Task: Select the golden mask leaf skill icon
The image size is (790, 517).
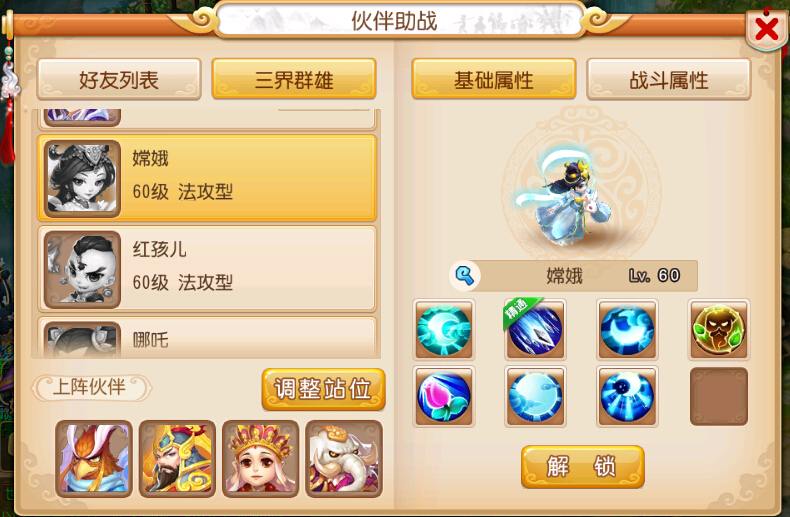Action: (x=719, y=330)
